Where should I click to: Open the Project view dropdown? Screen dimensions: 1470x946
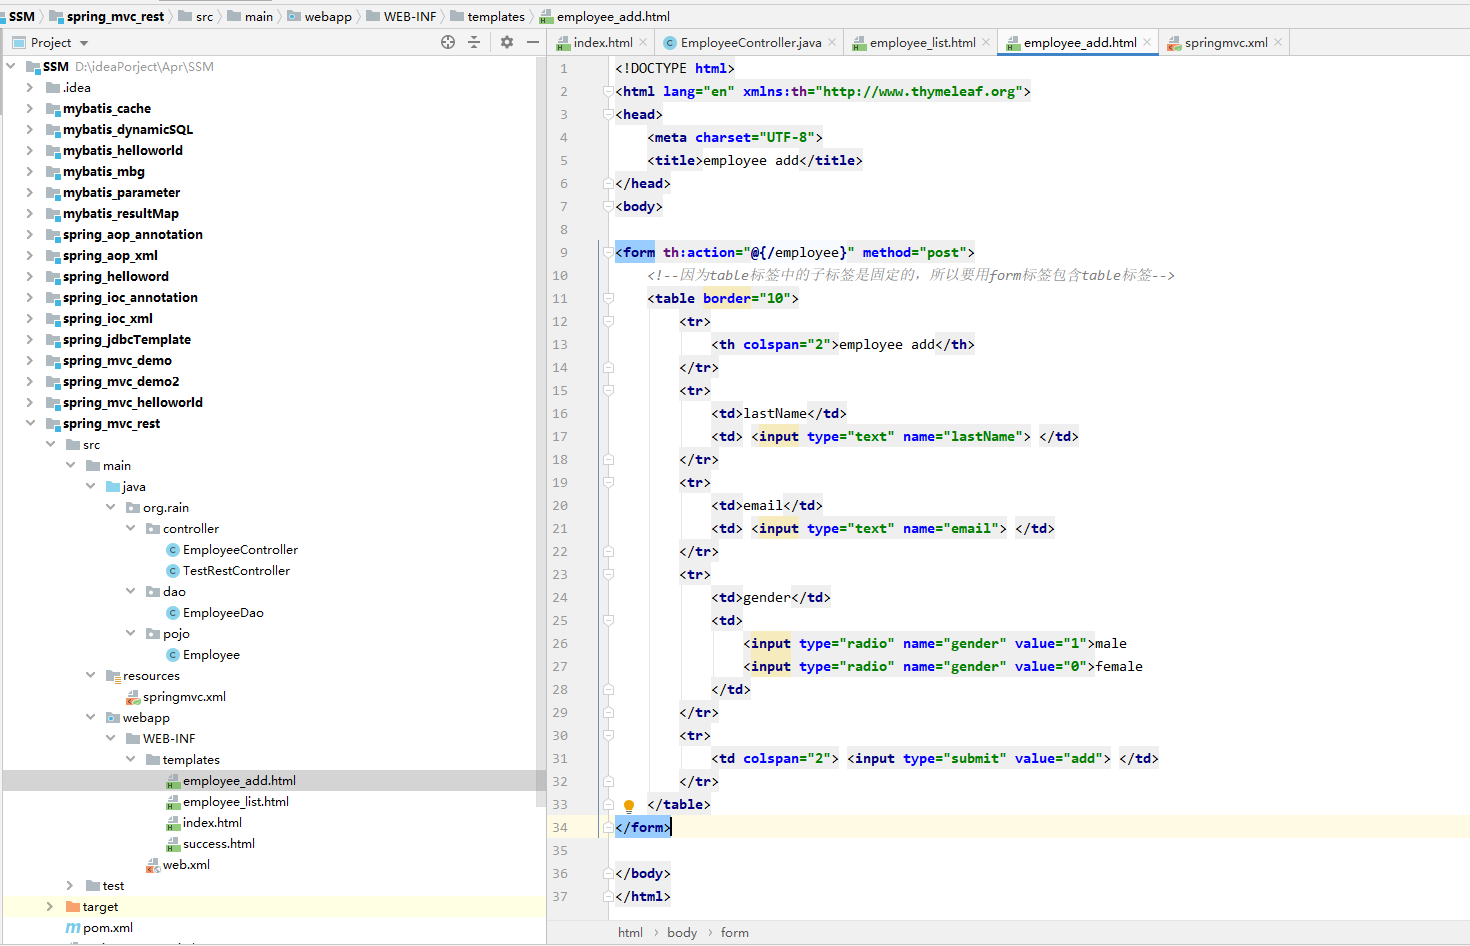click(x=84, y=43)
